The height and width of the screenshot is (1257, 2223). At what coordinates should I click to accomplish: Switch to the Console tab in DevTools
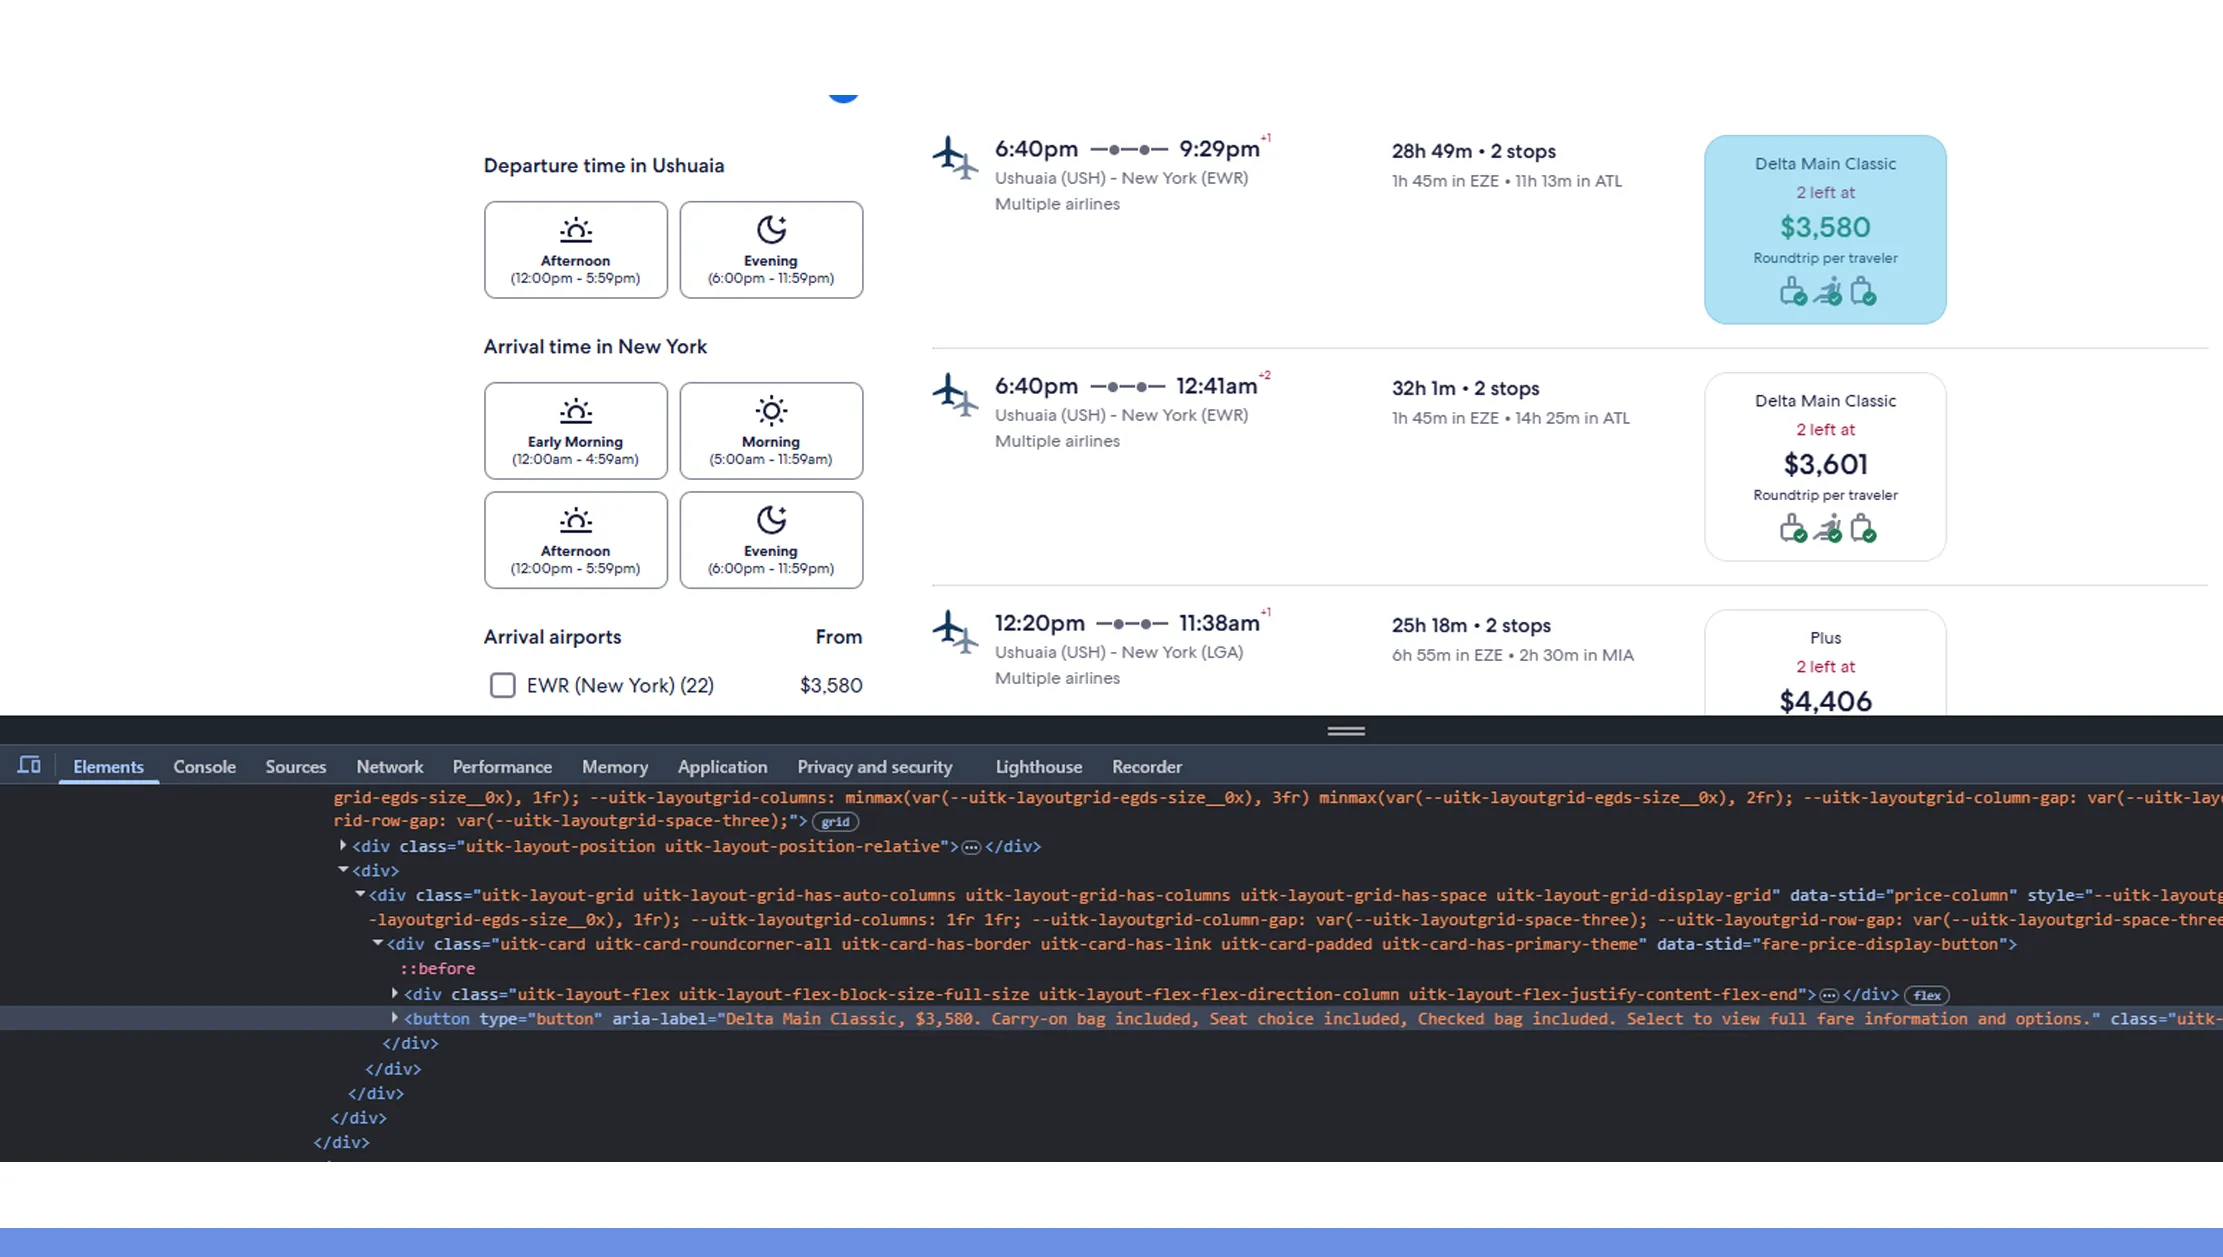click(x=204, y=766)
